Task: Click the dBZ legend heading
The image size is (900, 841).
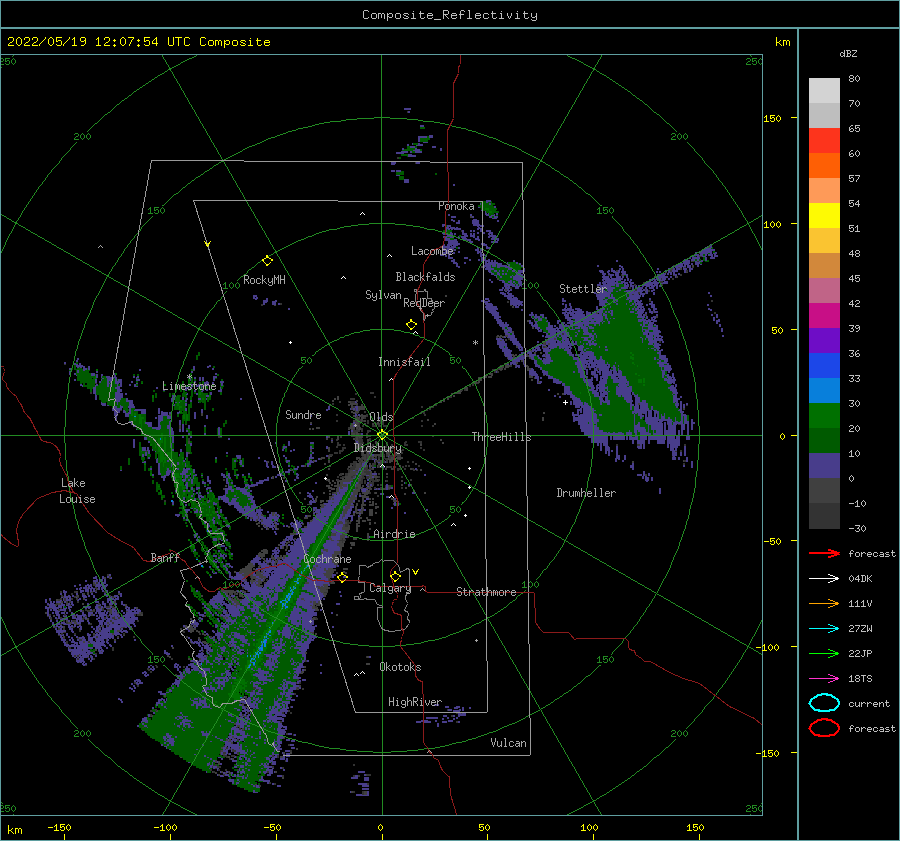Action: (x=848, y=53)
